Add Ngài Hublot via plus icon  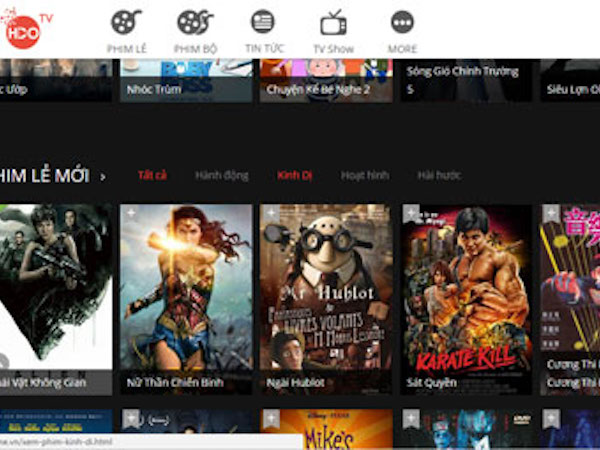click(271, 214)
